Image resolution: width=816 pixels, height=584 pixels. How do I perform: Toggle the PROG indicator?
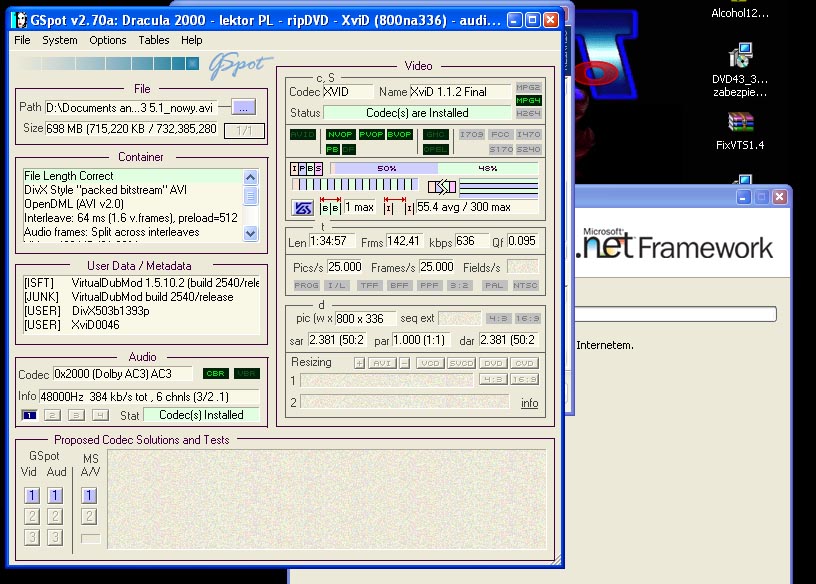pyautogui.click(x=306, y=285)
